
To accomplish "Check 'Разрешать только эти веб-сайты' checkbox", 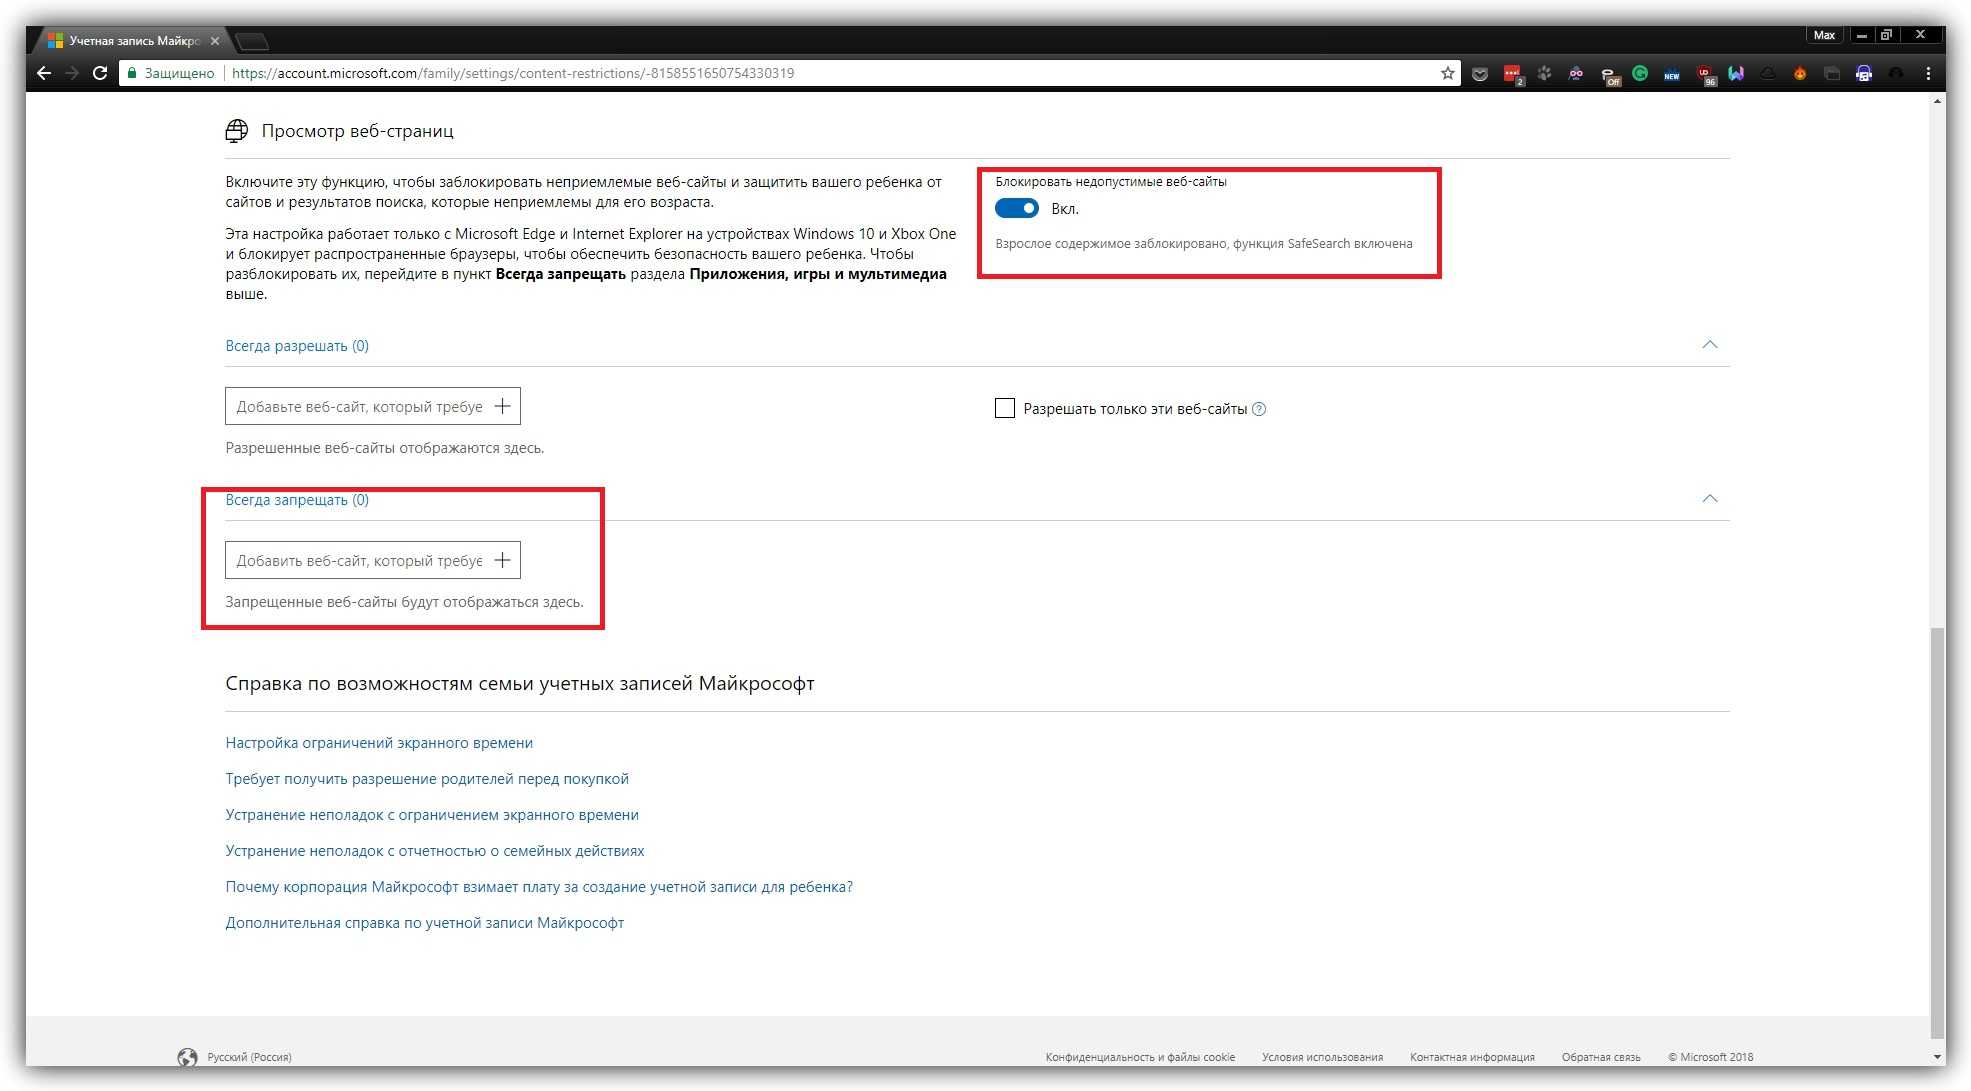I will pyautogui.click(x=1005, y=408).
